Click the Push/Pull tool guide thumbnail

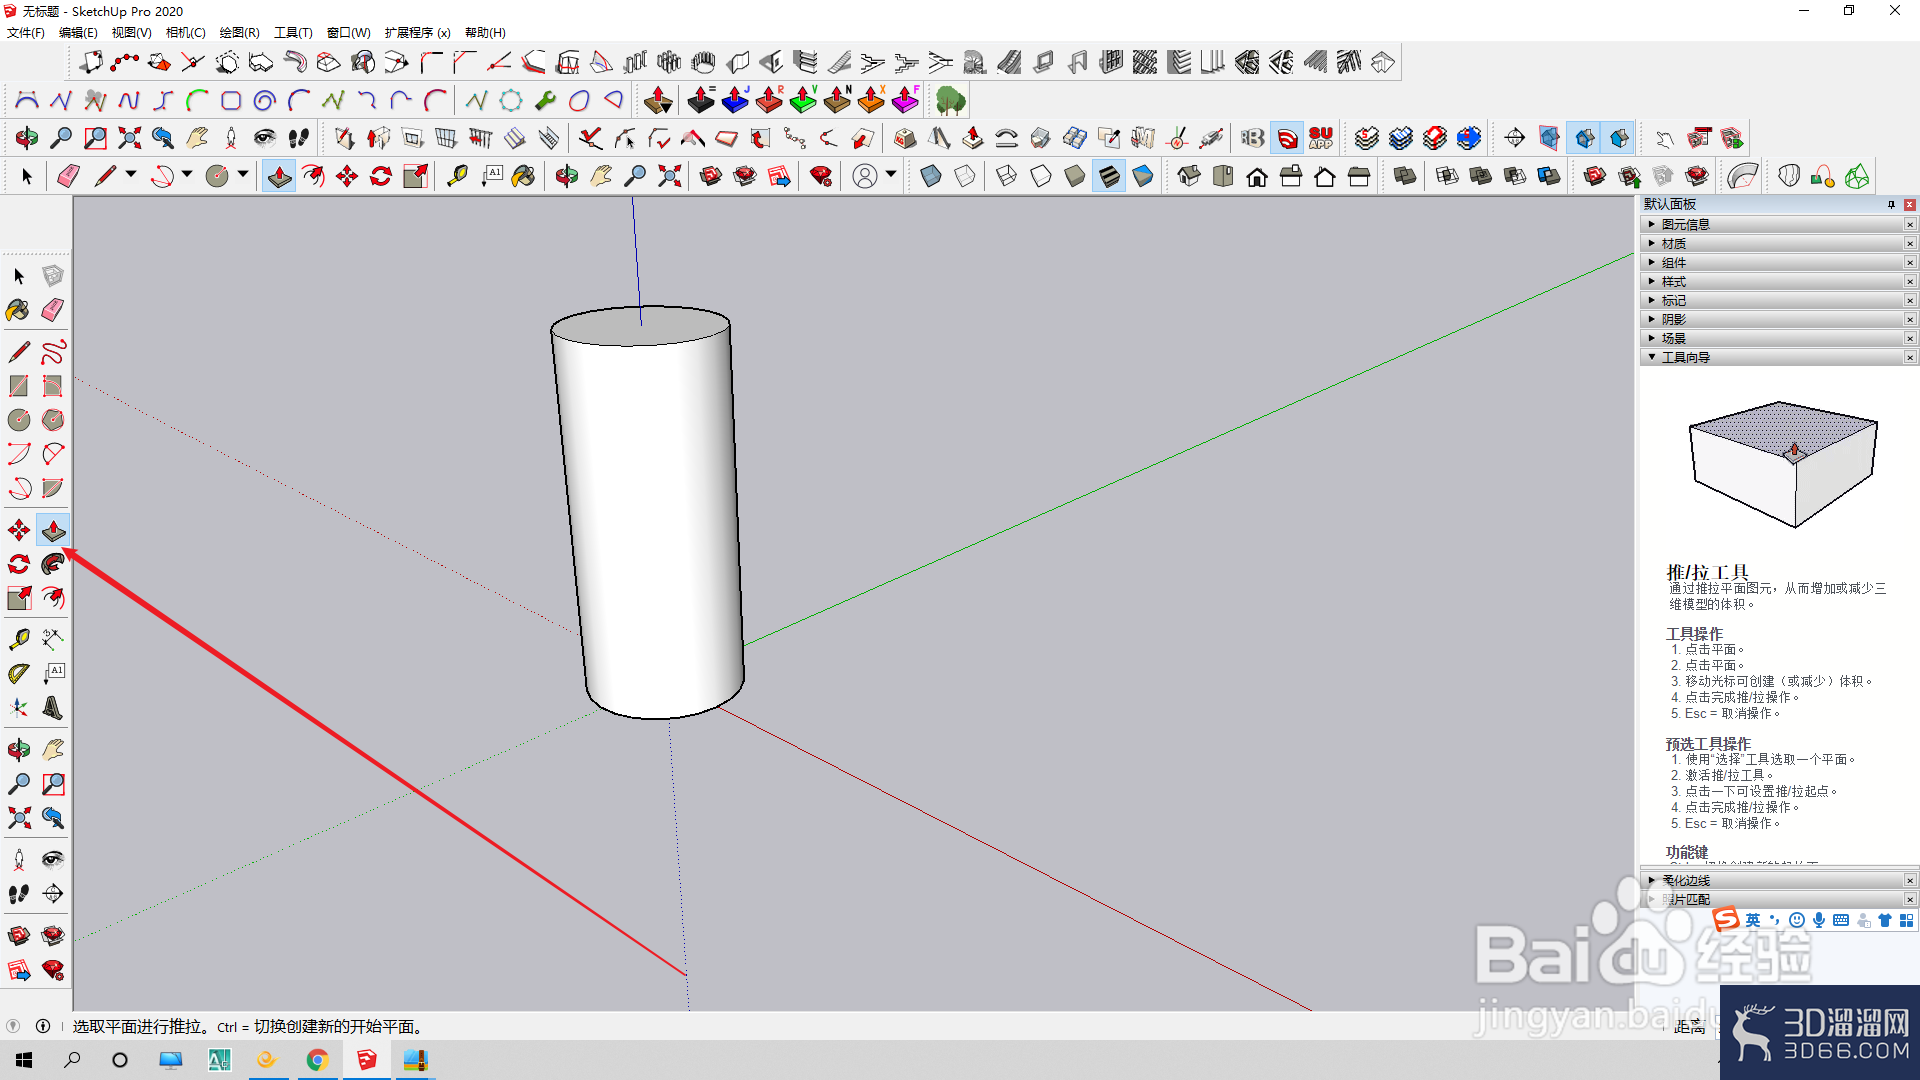click(1783, 464)
